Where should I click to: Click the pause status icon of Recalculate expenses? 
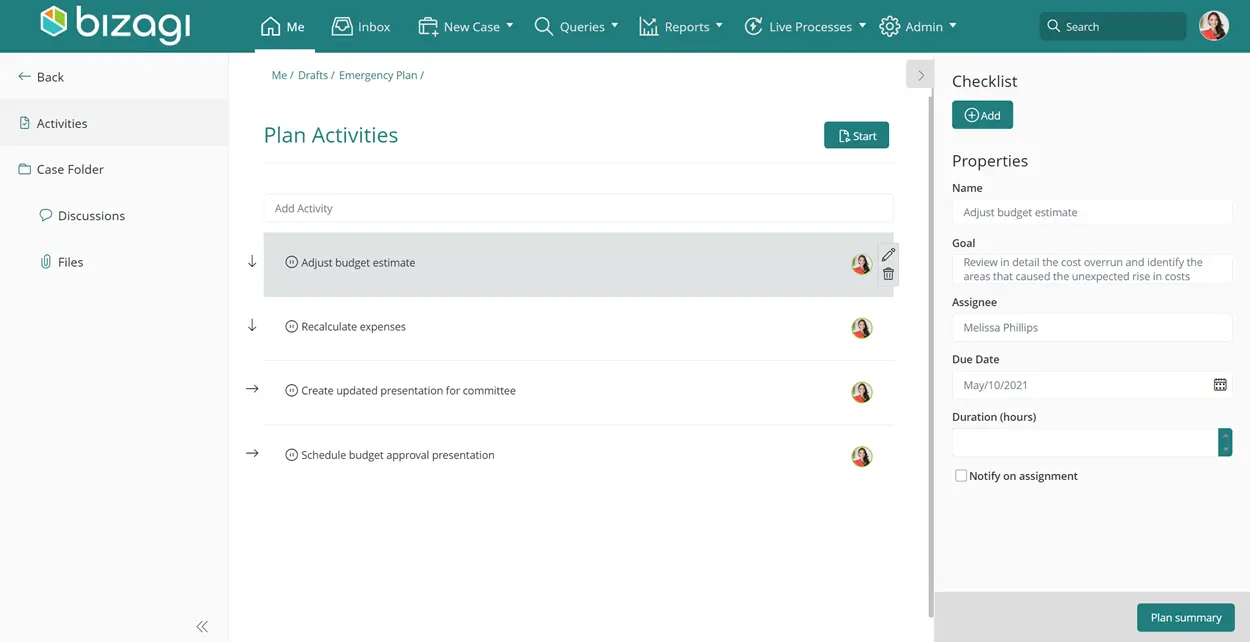(292, 326)
